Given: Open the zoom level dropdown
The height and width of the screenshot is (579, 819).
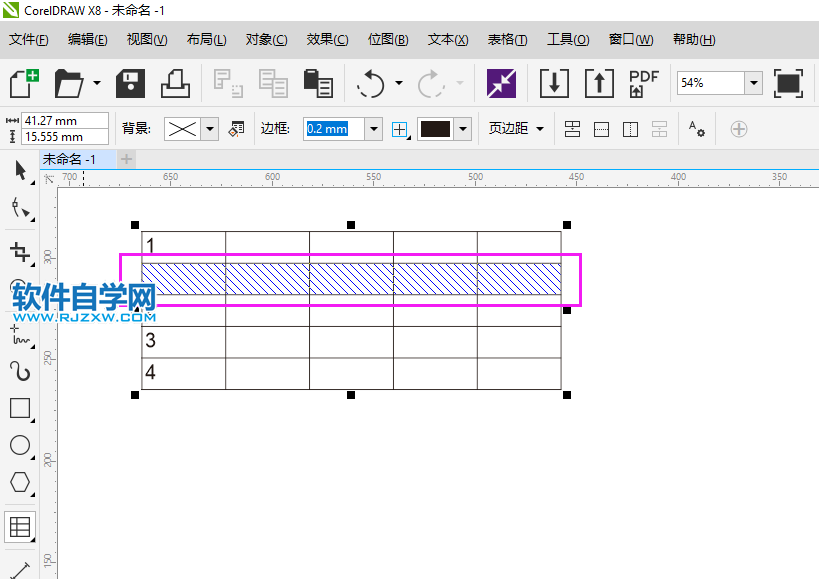Looking at the screenshot, I should tap(754, 83).
